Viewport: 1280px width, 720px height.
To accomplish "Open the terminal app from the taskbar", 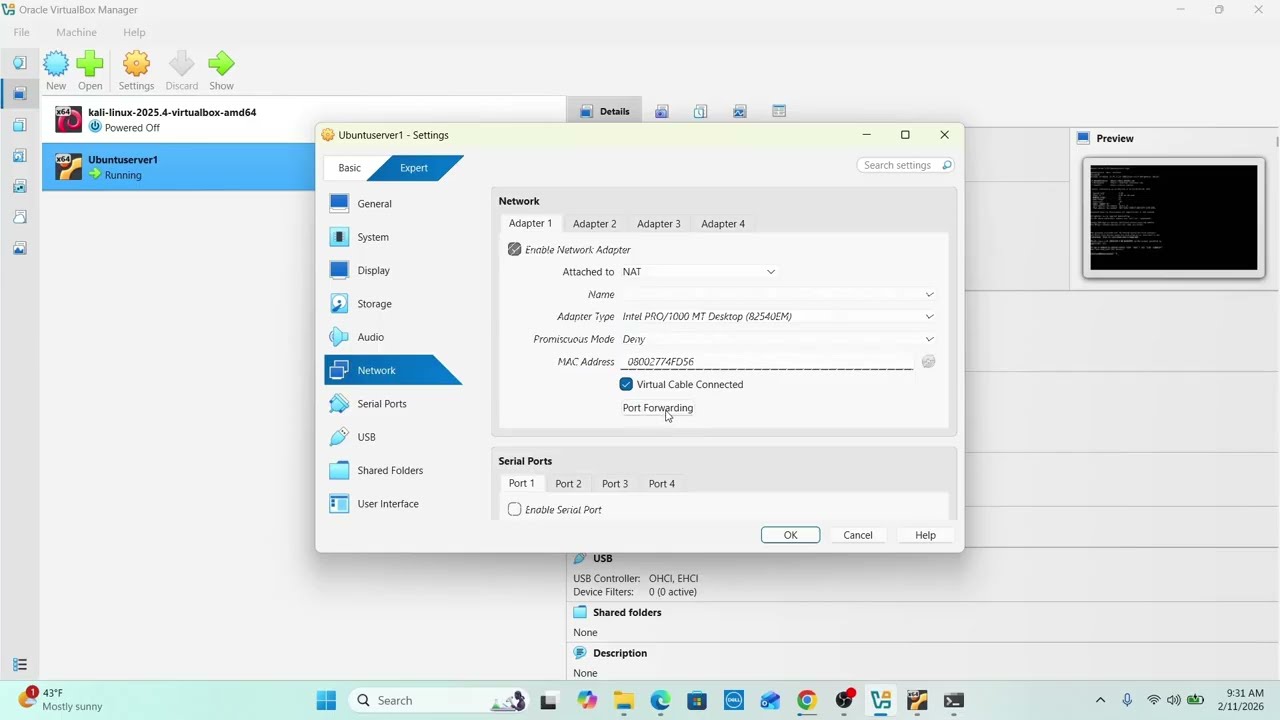I will [x=954, y=701].
